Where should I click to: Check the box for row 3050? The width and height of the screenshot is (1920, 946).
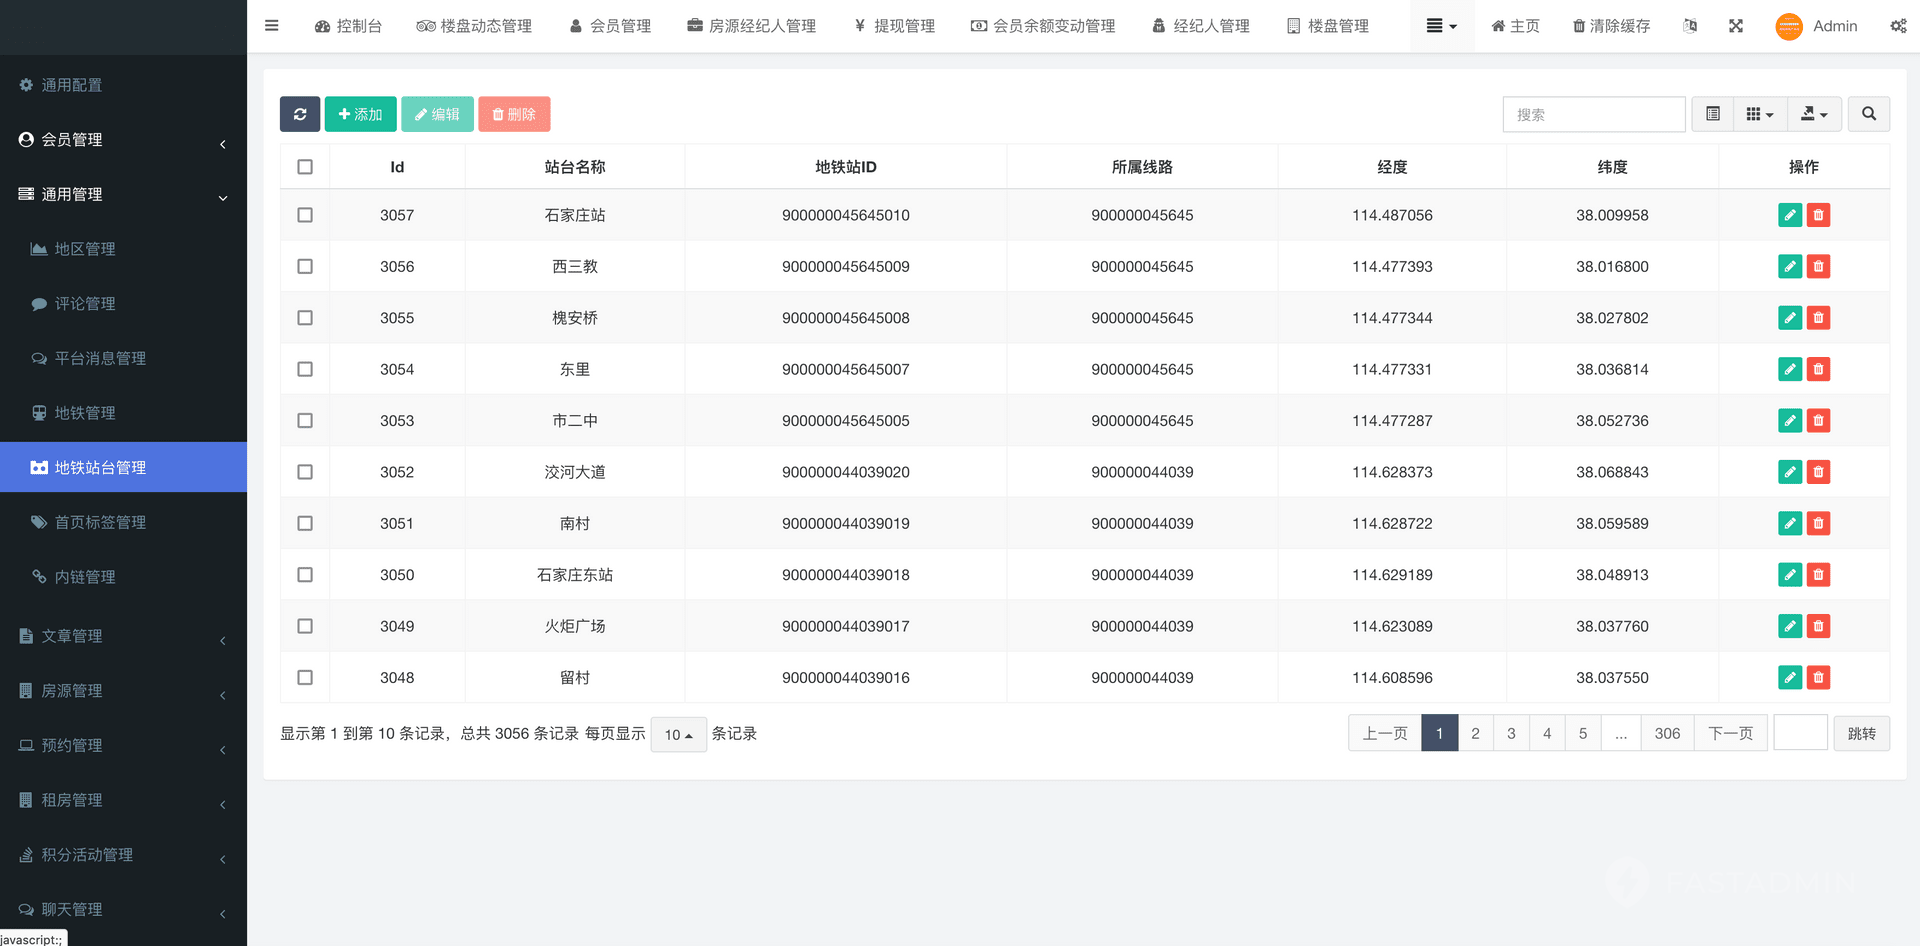coord(305,575)
